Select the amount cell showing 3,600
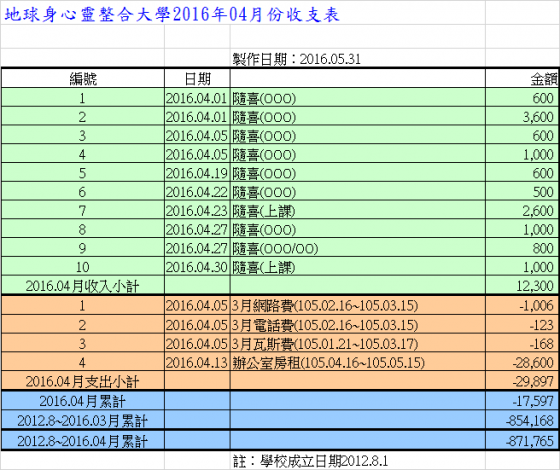The height and width of the screenshot is (470, 560). click(x=521, y=117)
